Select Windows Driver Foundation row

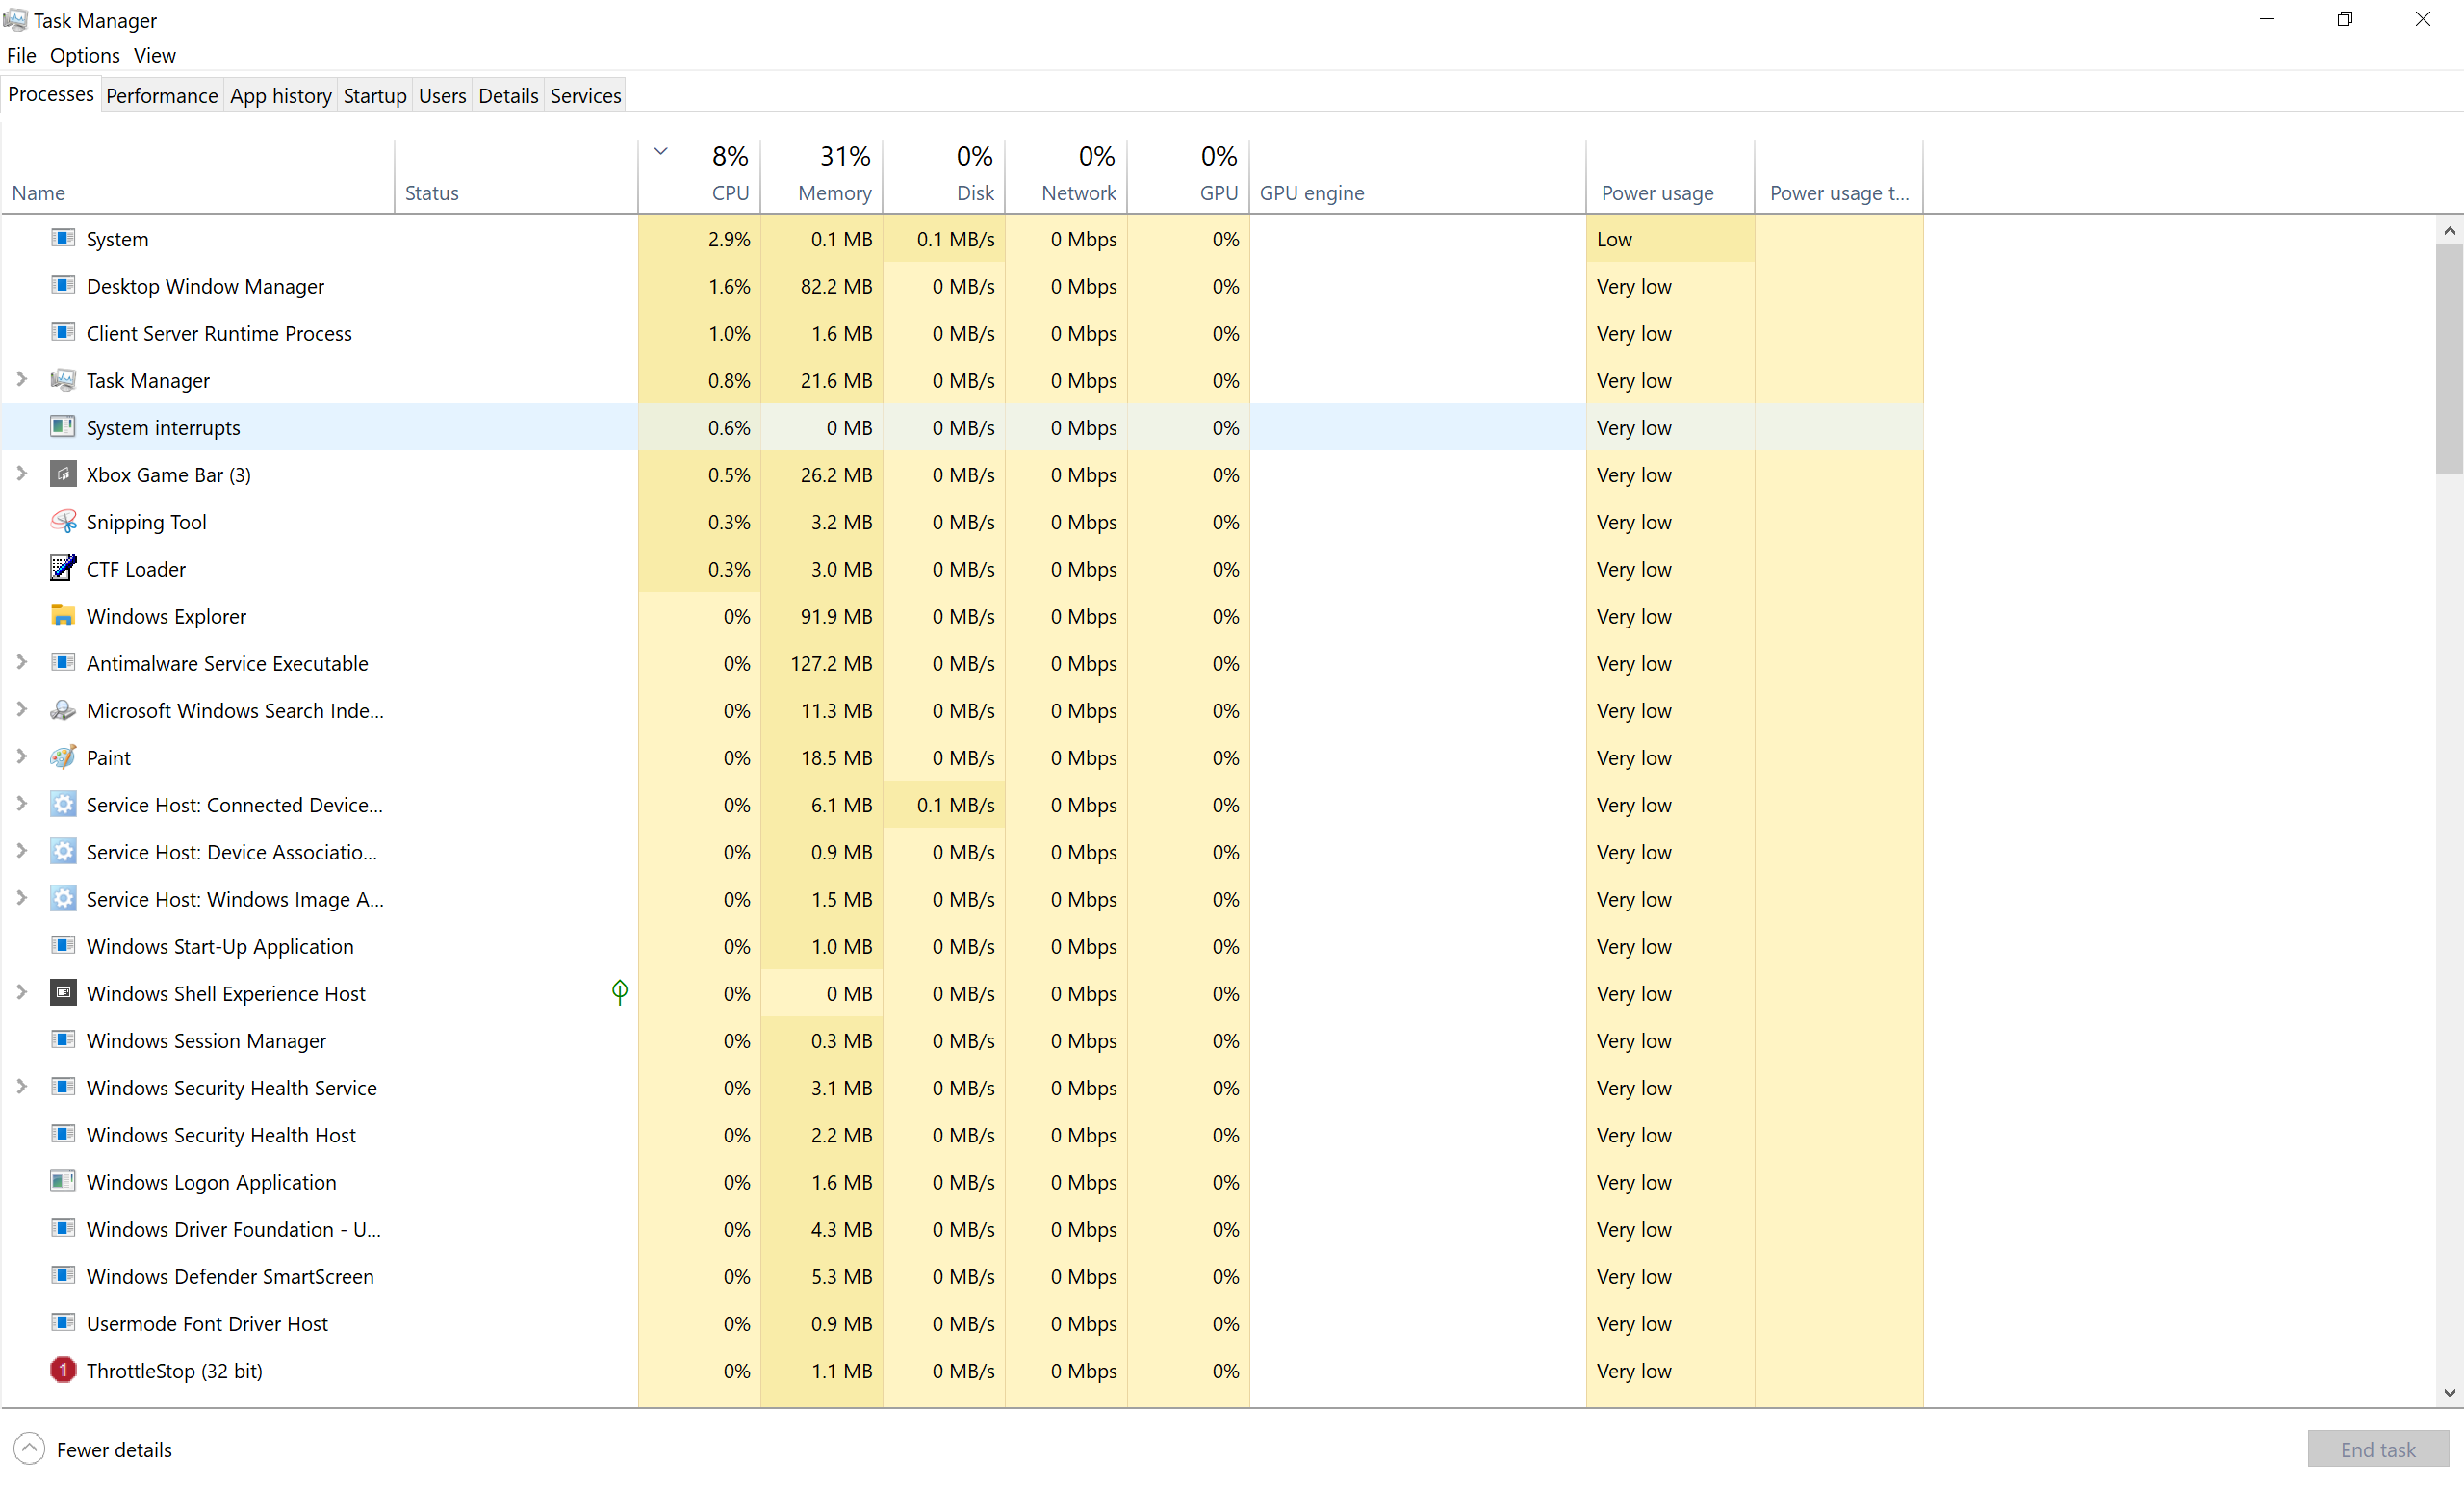(x=962, y=1229)
